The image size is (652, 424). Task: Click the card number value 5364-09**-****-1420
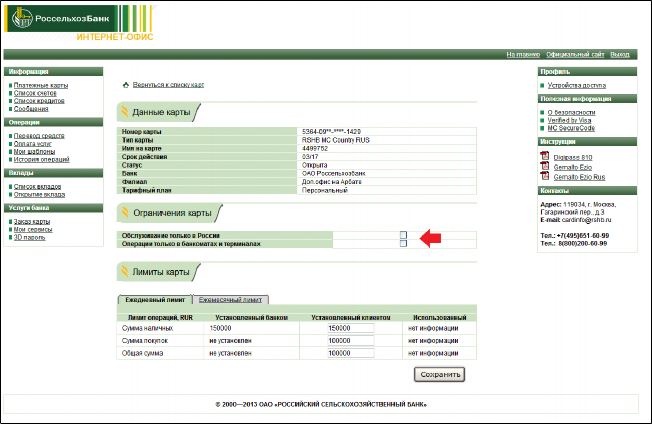click(x=331, y=131)
